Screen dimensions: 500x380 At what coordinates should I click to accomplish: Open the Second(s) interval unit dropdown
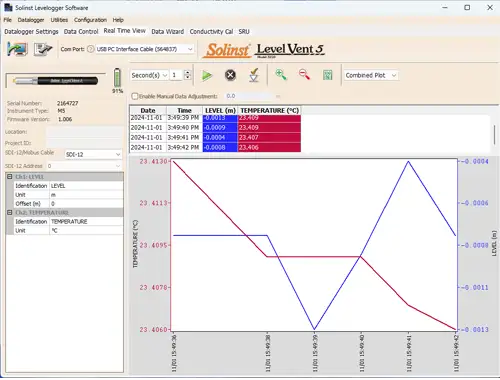[149, 75]
